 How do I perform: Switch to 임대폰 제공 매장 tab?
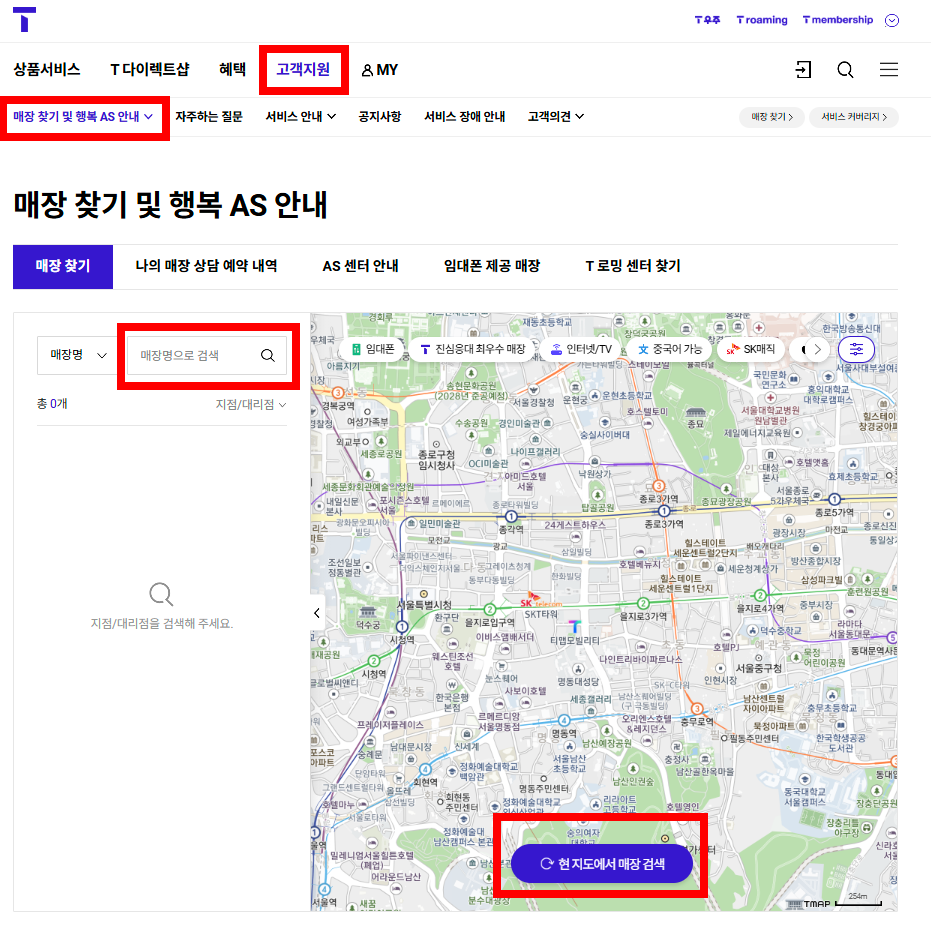click(492, 266)
